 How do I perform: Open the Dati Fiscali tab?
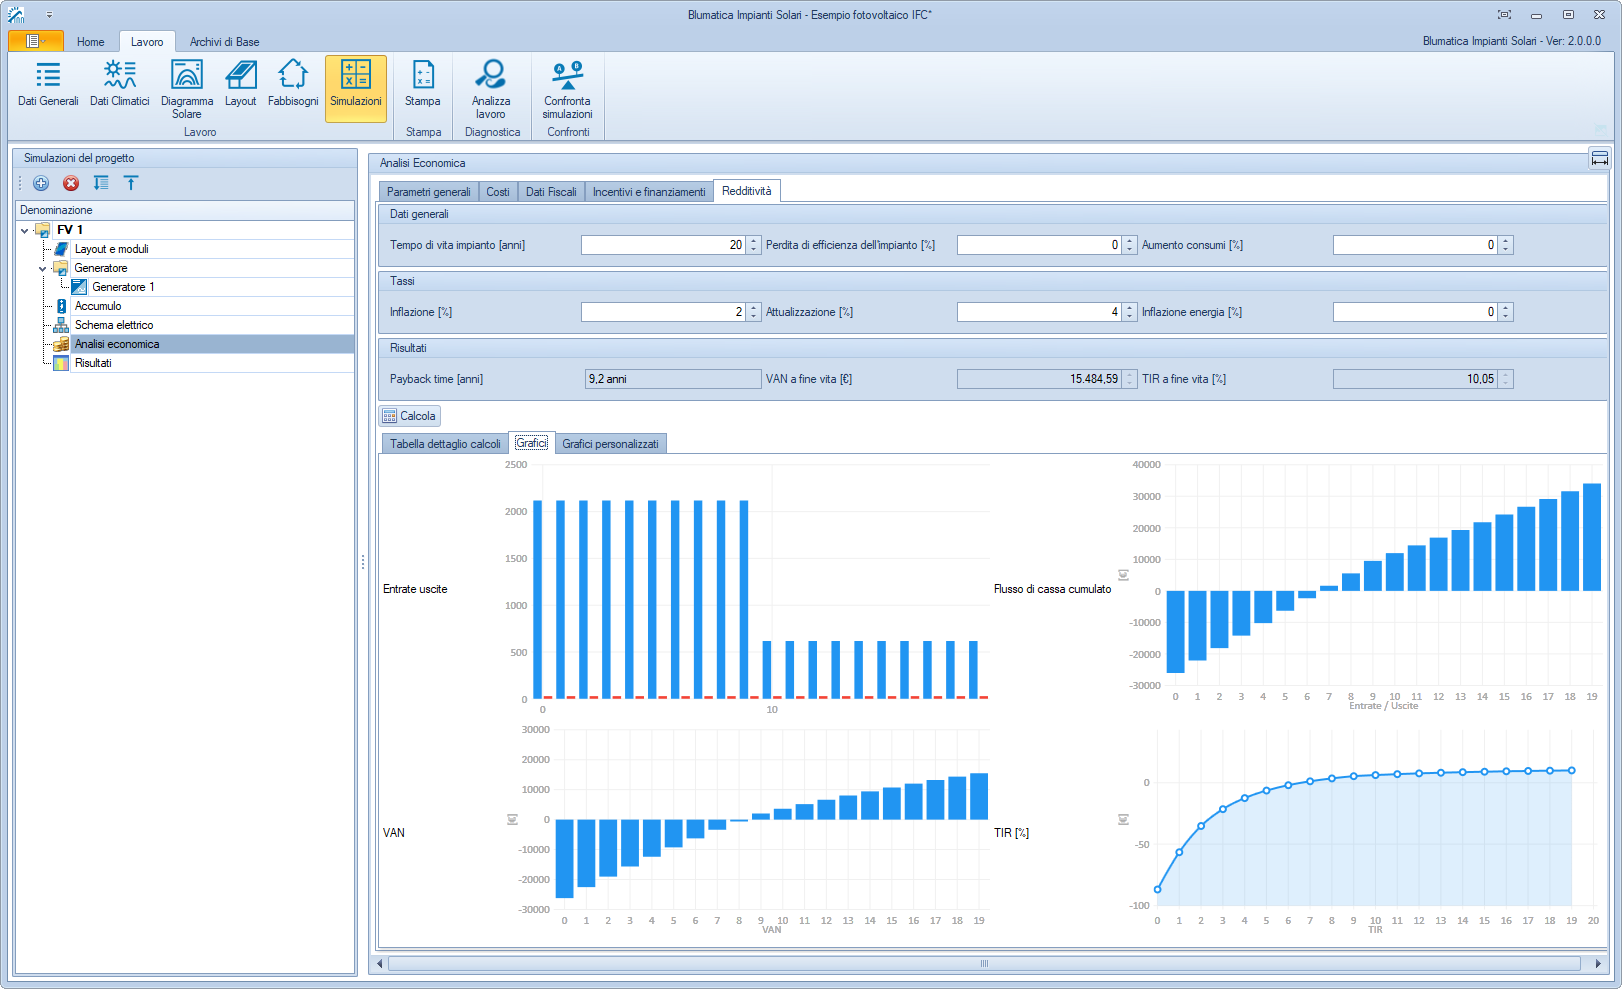pyautogui.click(x=551, y=192)
